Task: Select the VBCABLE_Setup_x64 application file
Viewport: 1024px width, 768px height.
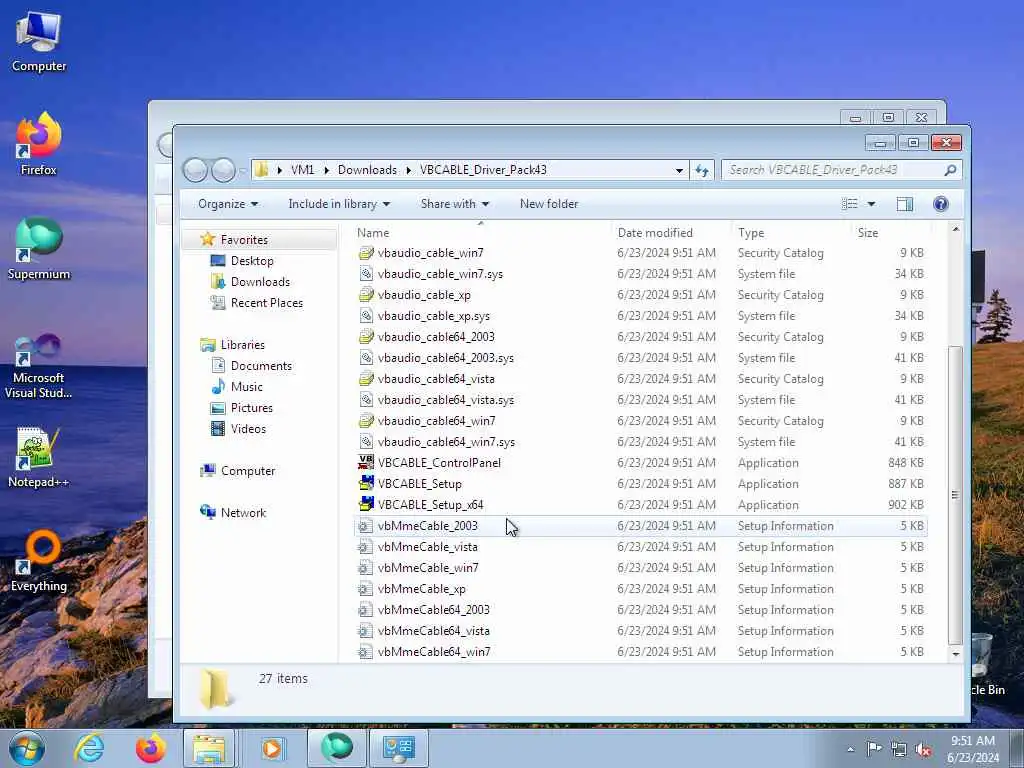Action: (430, 505)
